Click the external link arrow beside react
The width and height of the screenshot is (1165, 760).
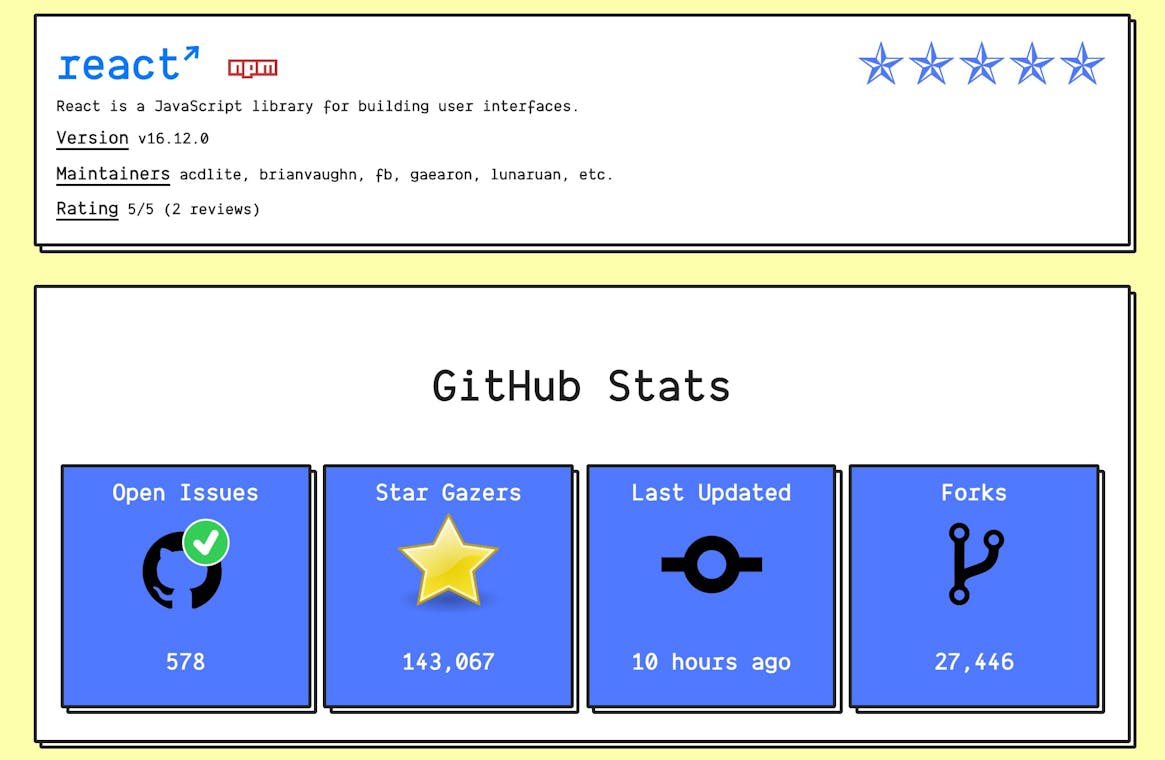[x=192, y=53]
